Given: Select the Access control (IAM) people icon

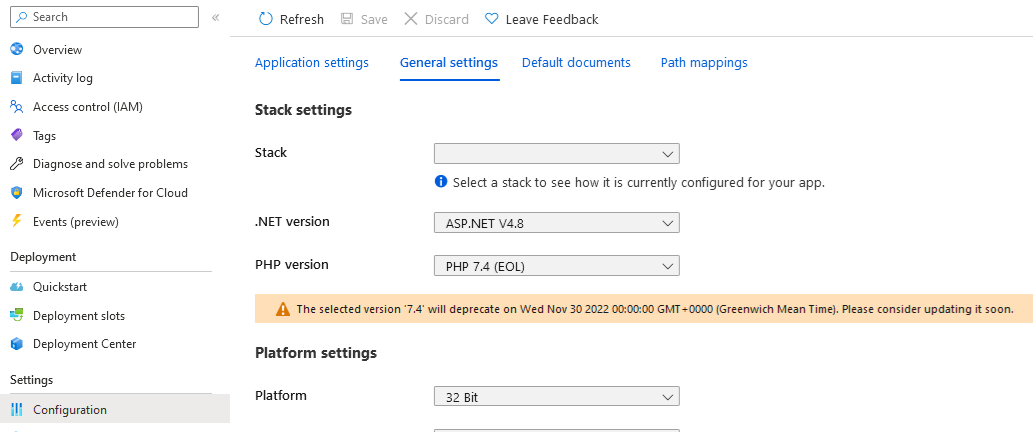Looking at the screenshot, I should click(17, 107).
